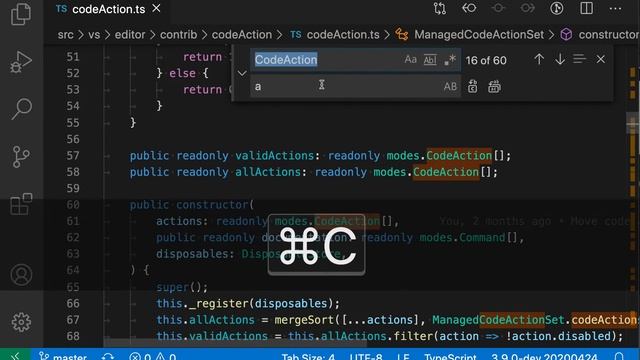Go to previous match arrow
Viewport: 640px width, 360px height.
(539, 60)
